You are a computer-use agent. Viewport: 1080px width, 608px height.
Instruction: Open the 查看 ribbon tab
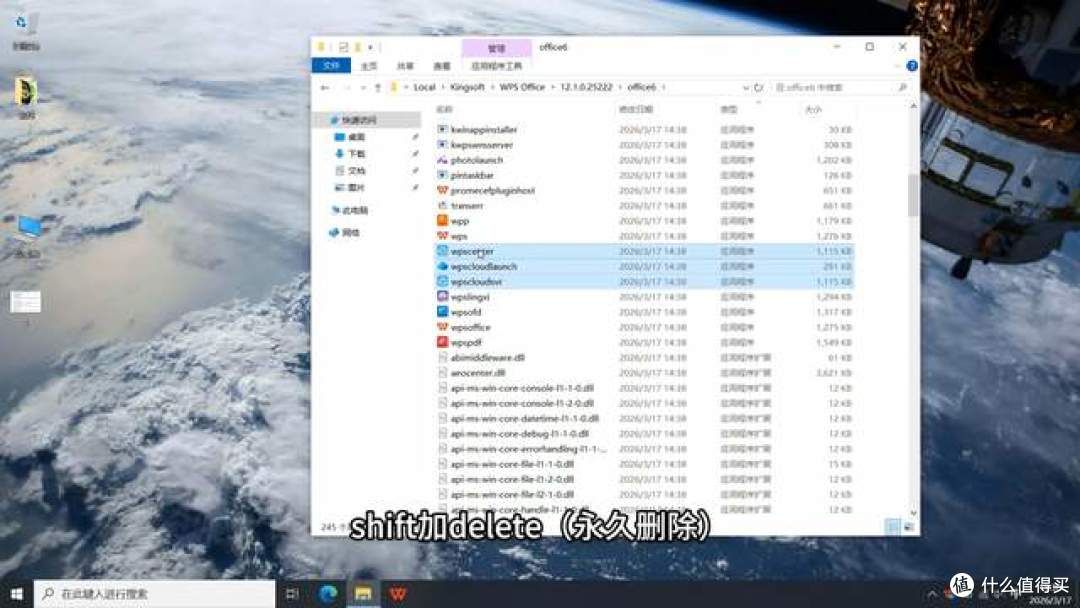442,66
